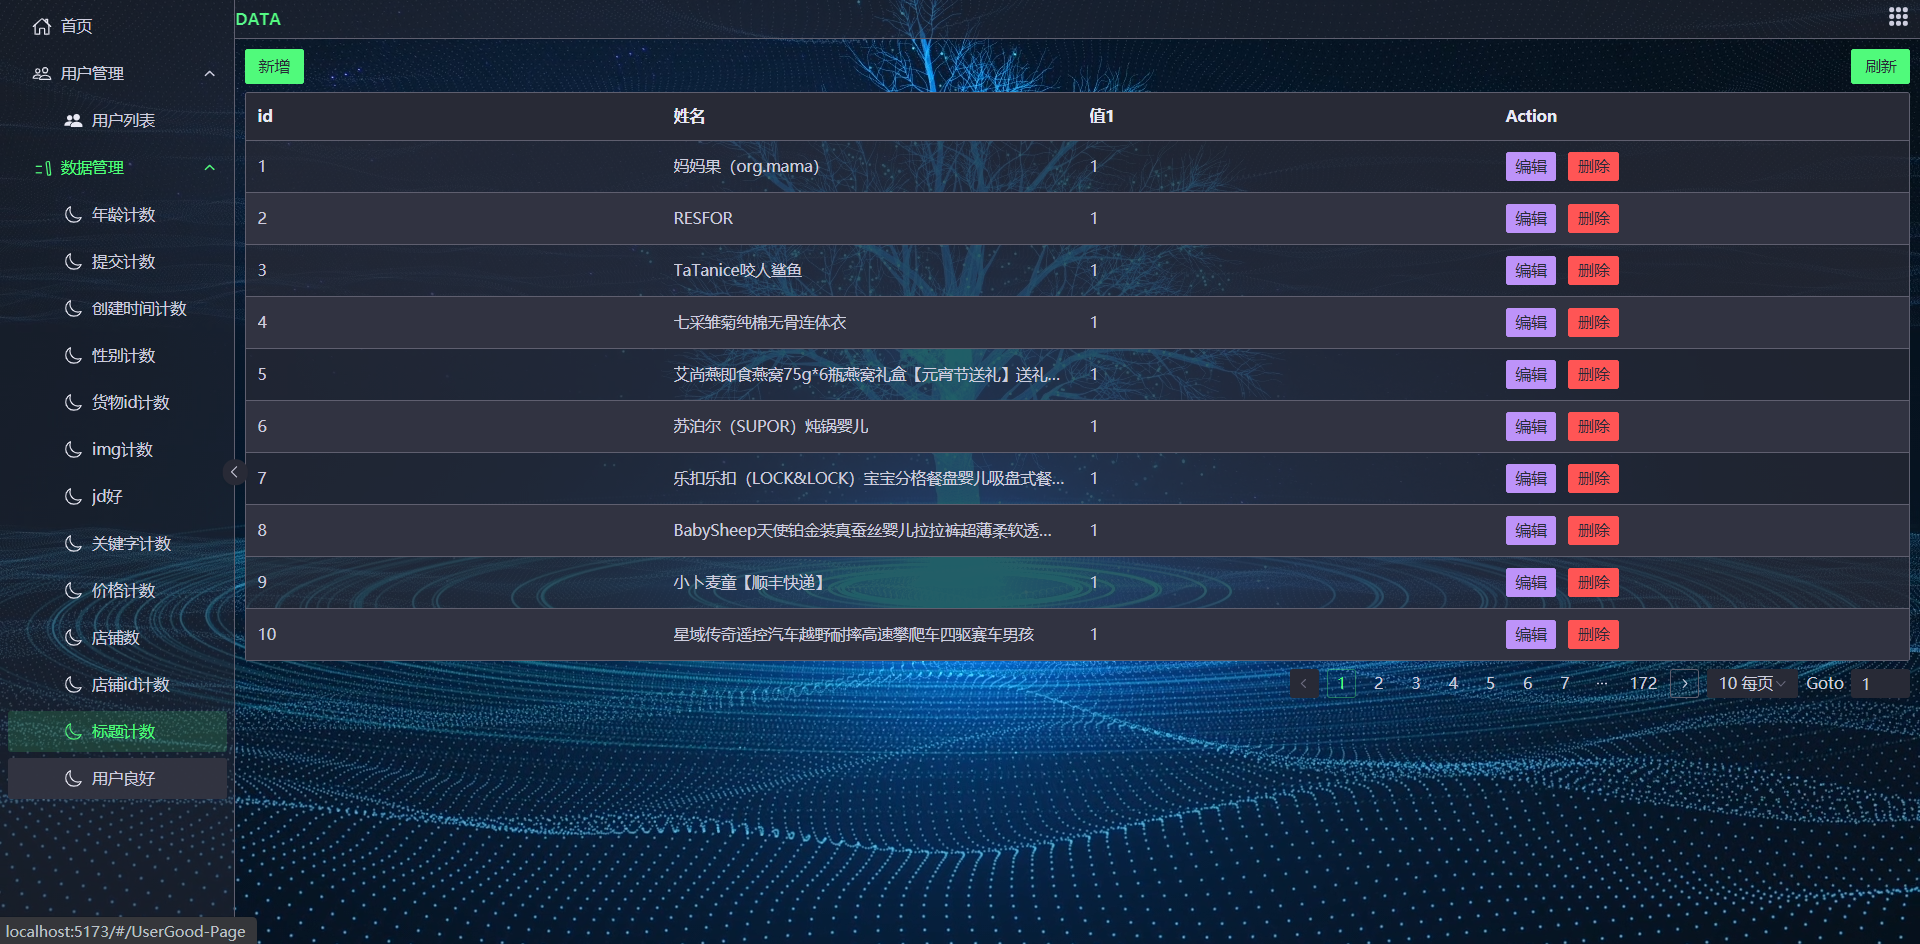
Task: Click the moon icon beside 年龄计数
Action: click(73, 214)
